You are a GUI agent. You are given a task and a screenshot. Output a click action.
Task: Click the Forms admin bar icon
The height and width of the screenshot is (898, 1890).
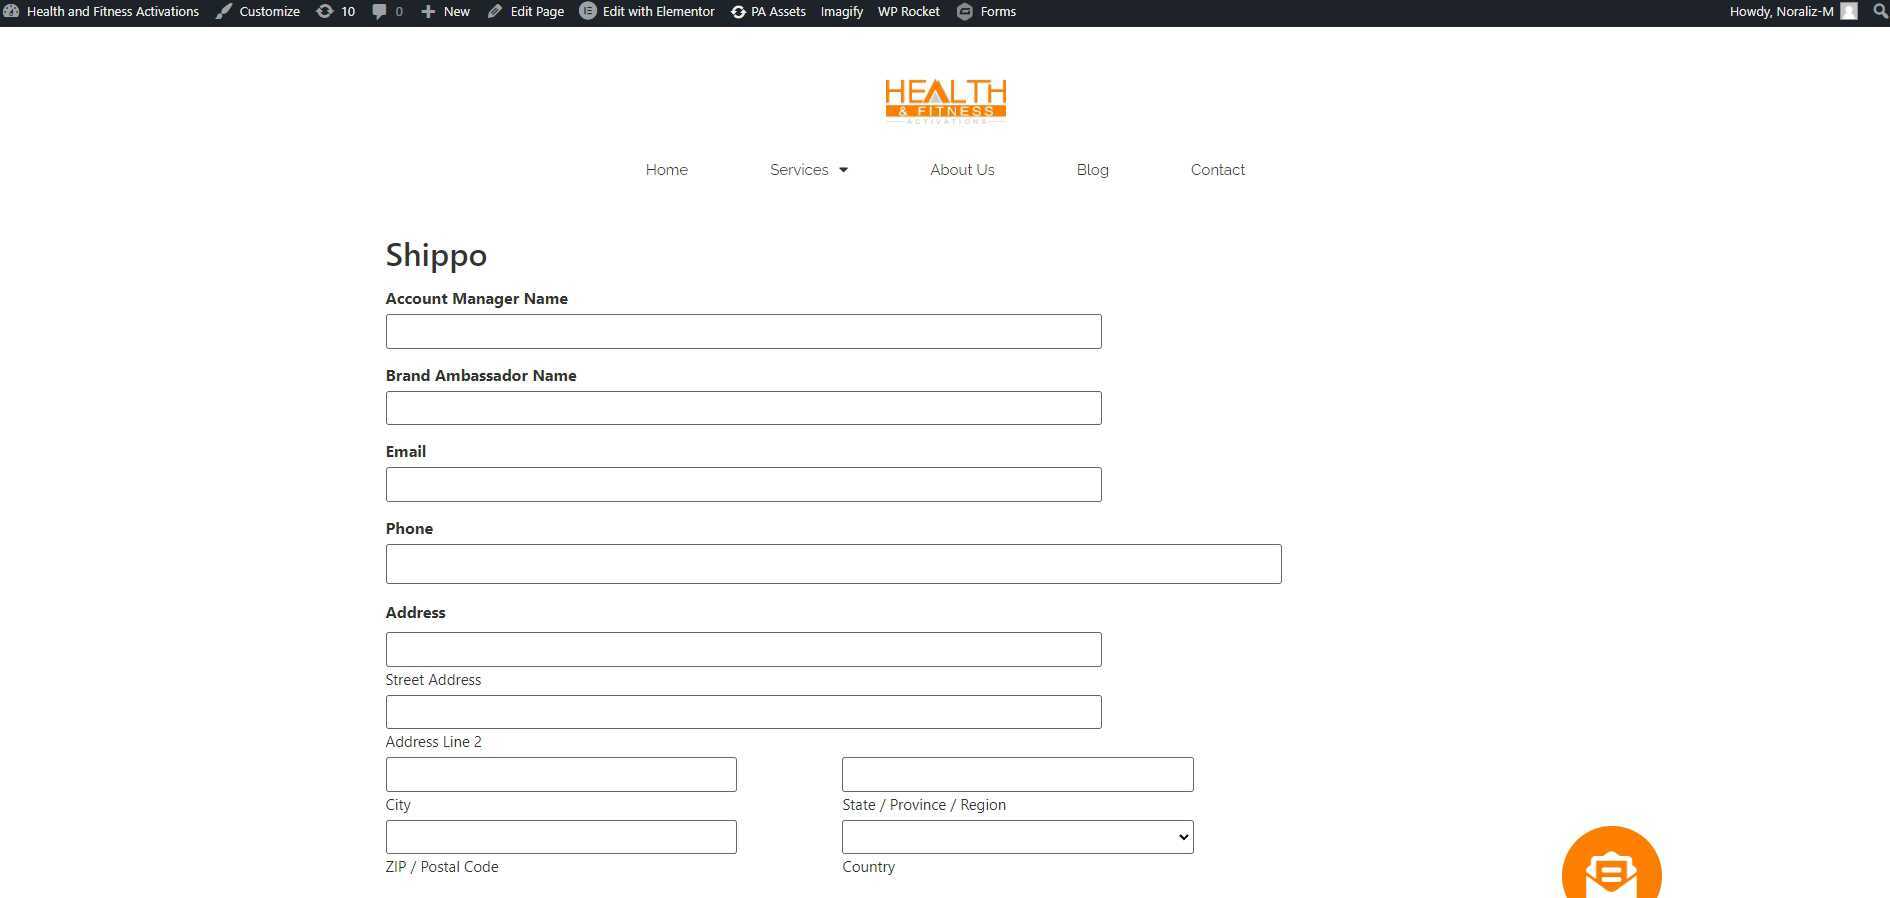[x=965, y=12]
